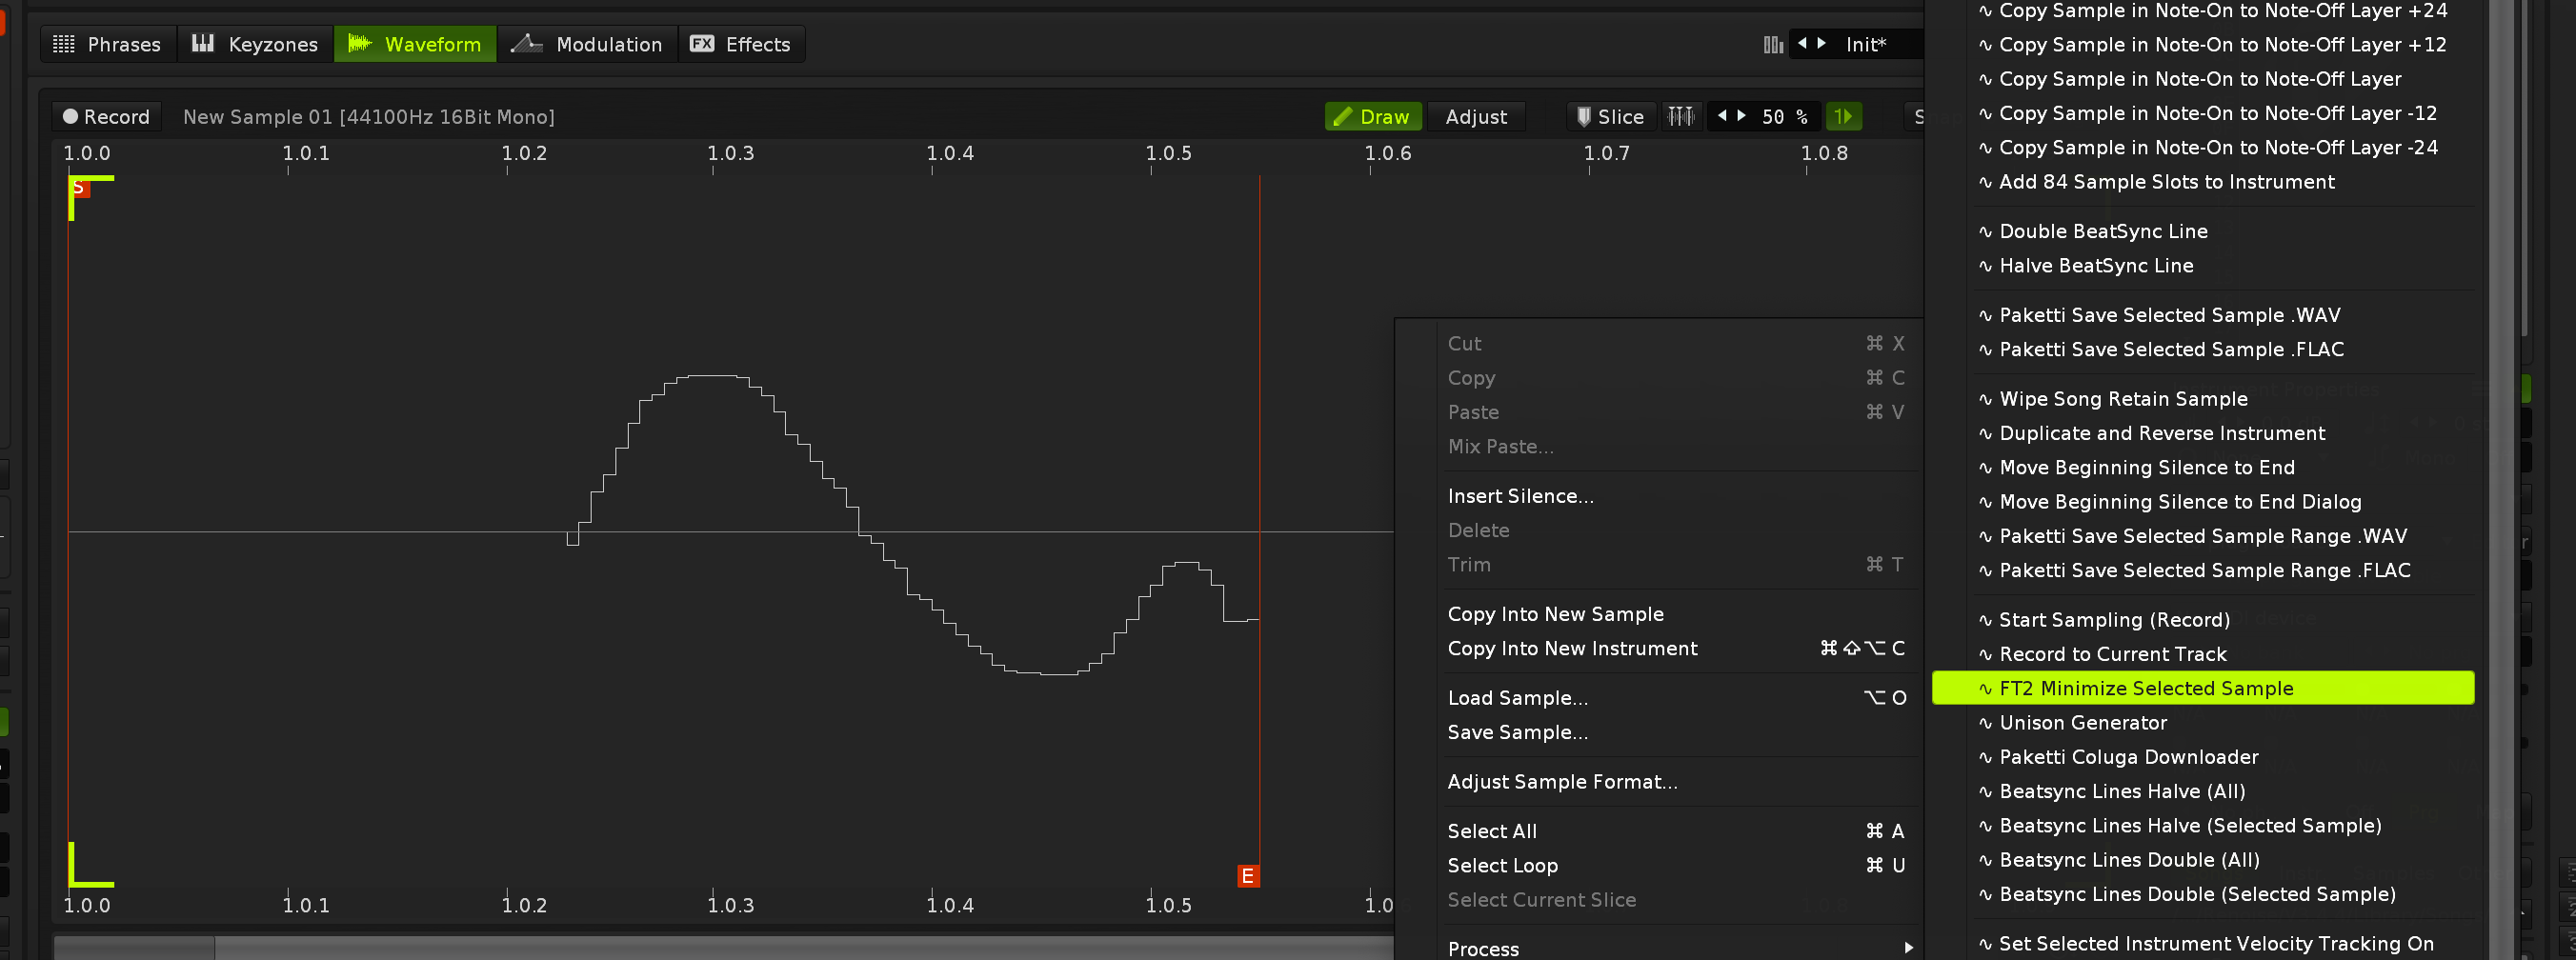Switch to the Modulation tab
Screen dimensions: 2576x960
coord(587,45)
